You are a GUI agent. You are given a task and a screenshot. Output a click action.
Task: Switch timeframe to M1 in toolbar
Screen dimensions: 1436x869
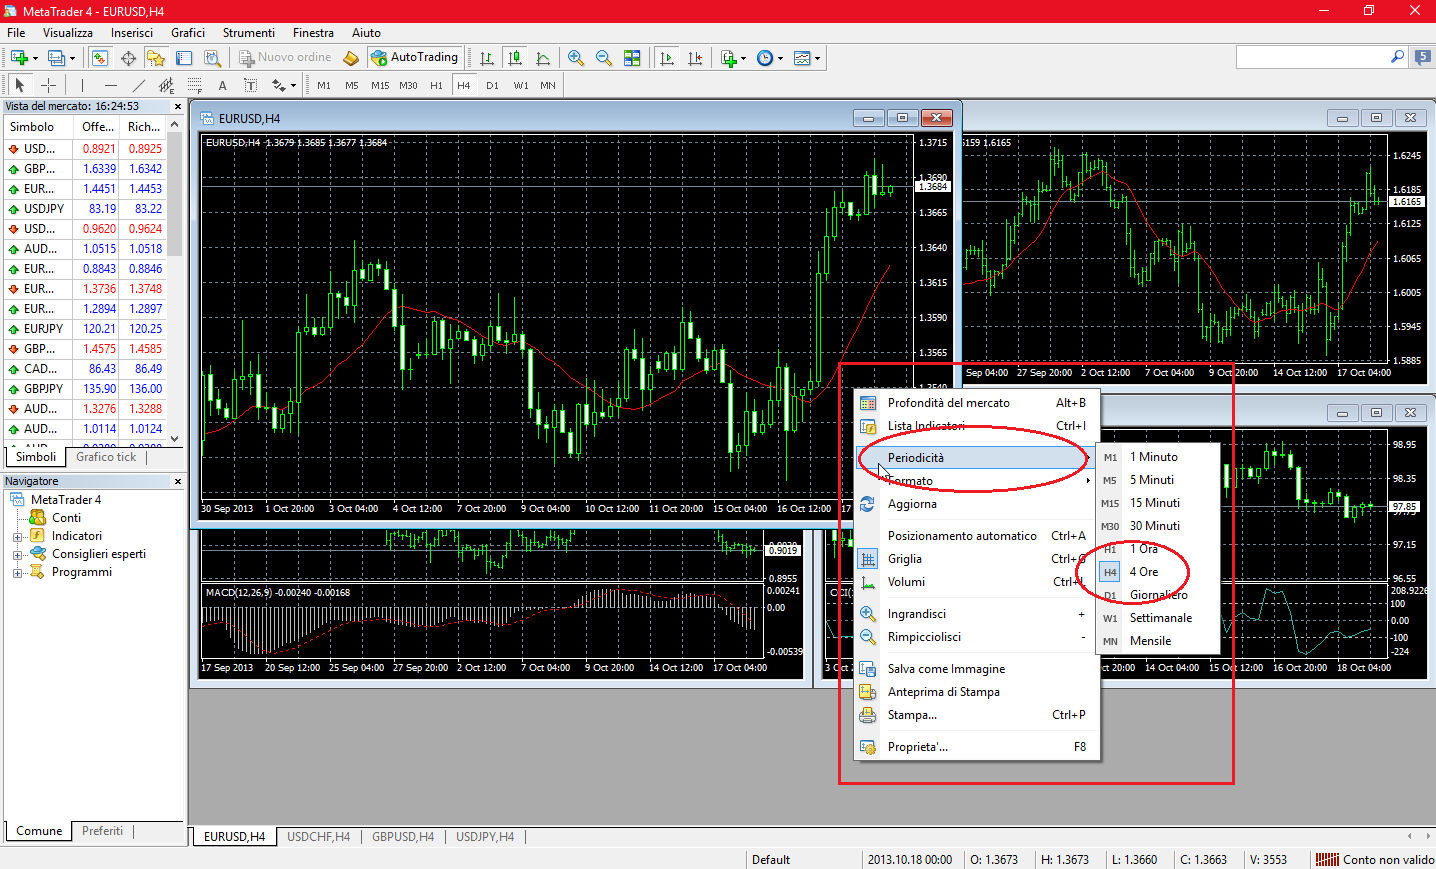tap(324, 85)
